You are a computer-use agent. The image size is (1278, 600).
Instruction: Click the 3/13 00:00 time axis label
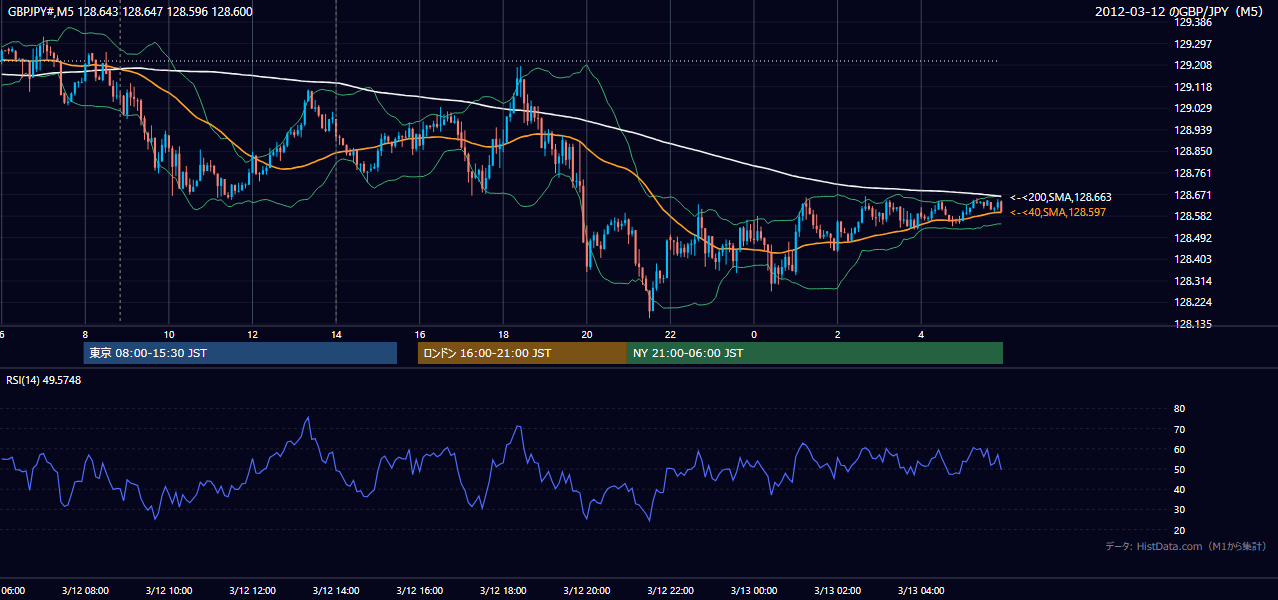point(754,590)
